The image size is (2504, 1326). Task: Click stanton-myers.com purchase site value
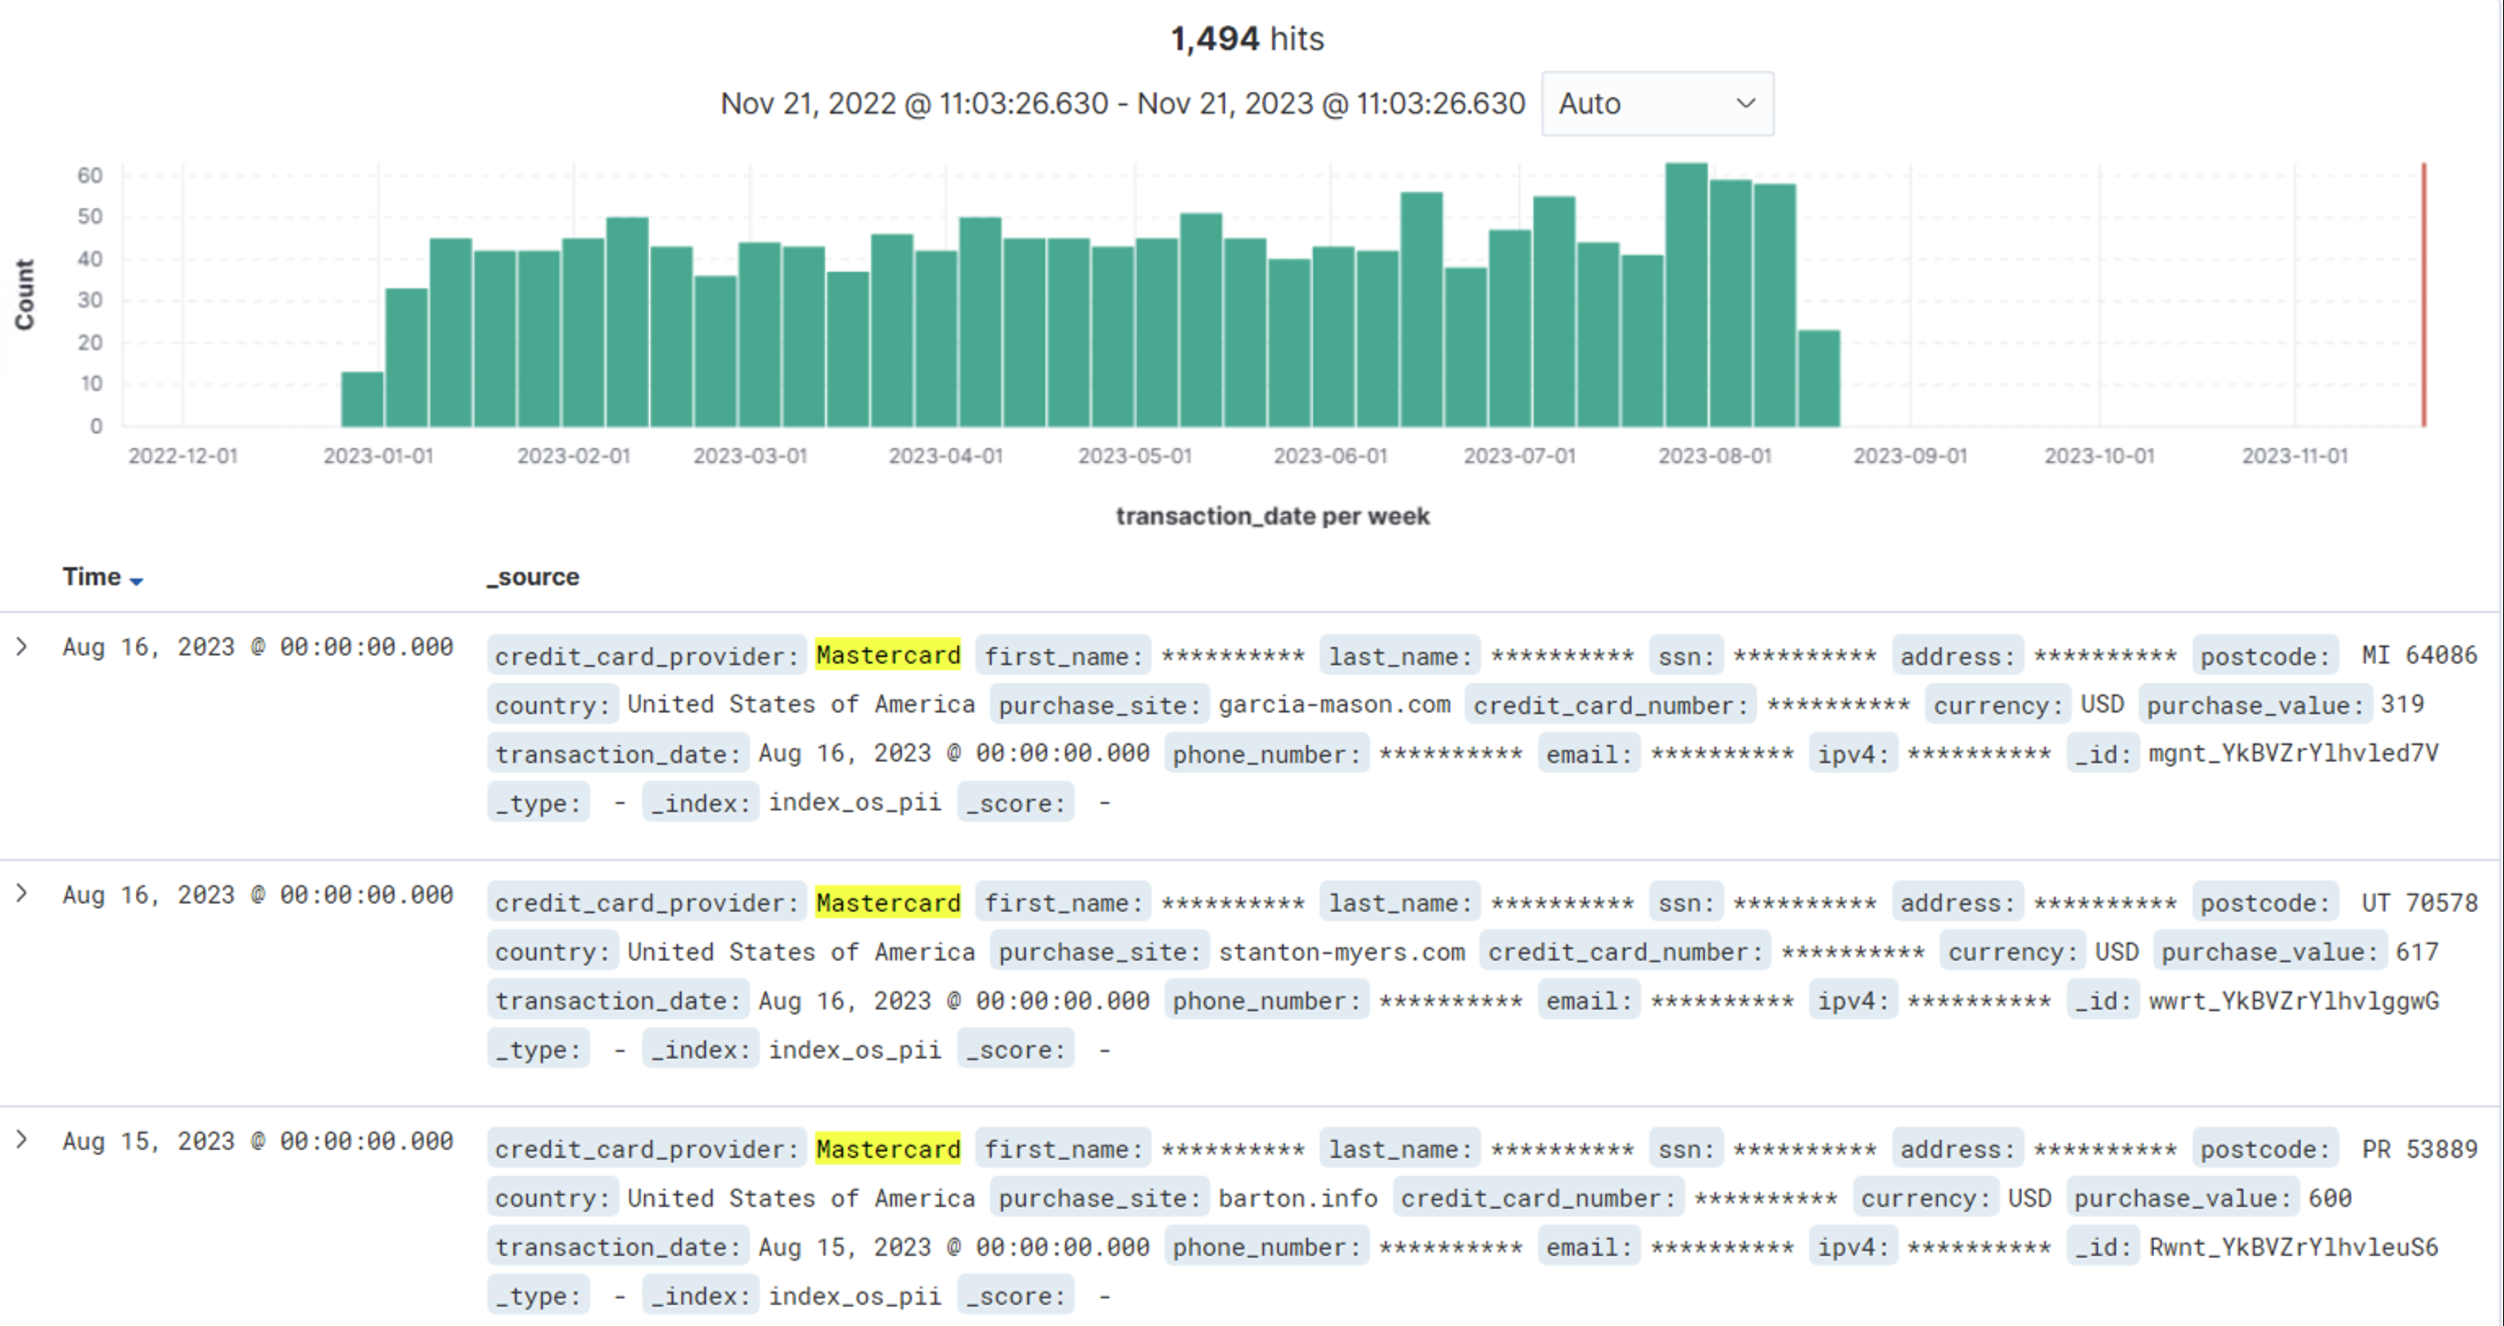click(1341, 951)
